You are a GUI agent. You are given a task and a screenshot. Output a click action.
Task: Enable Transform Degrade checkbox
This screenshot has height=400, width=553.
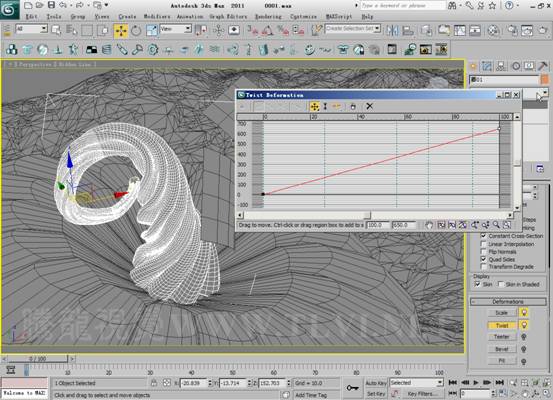pyautogui.click(x=484, y=267)
